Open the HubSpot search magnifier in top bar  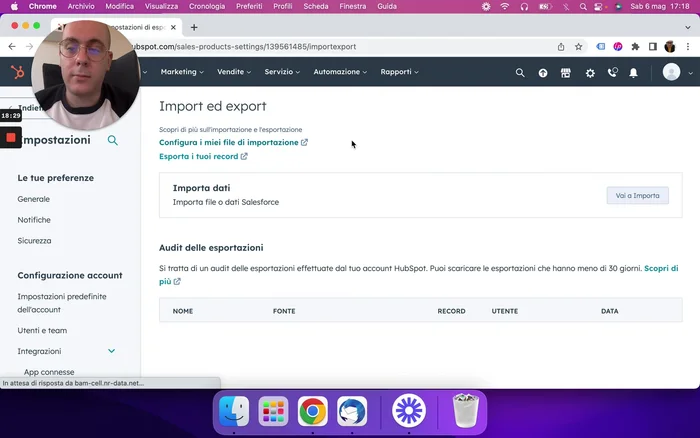[519, 72]
